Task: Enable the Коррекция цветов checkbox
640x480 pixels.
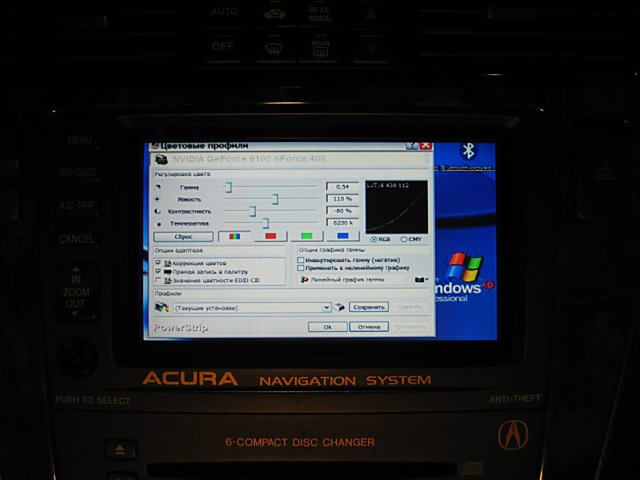Action: (x=159, y=261)
